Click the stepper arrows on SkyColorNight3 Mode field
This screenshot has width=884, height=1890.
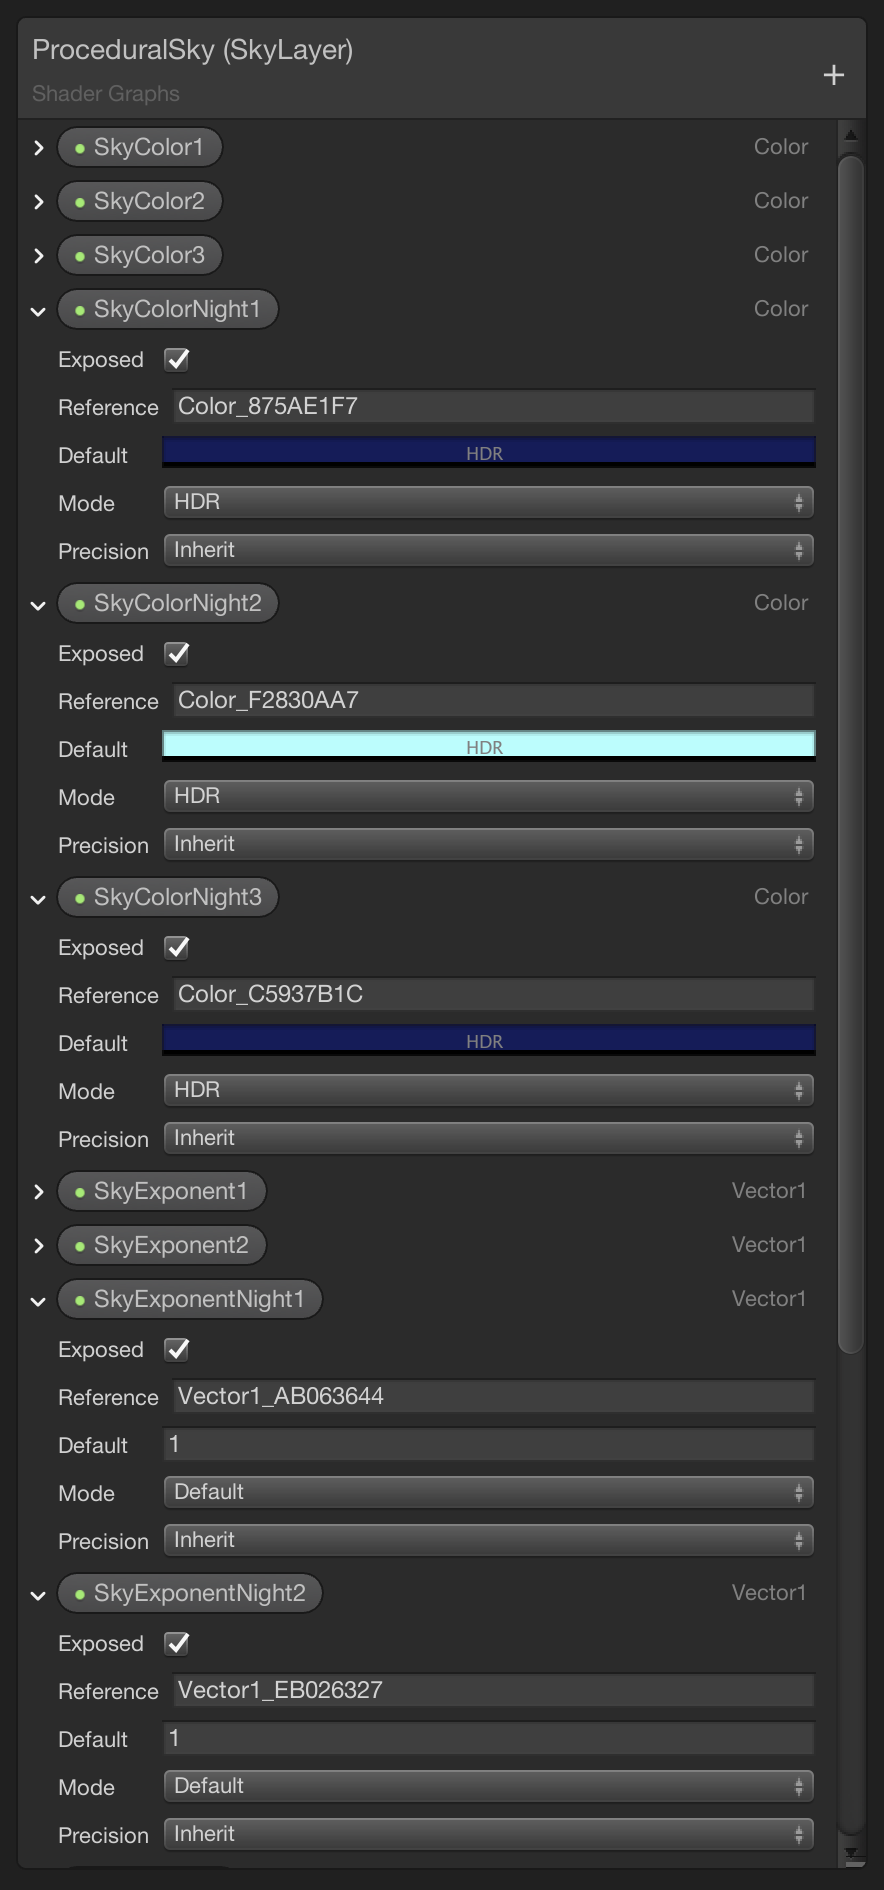click(799, 1089)
